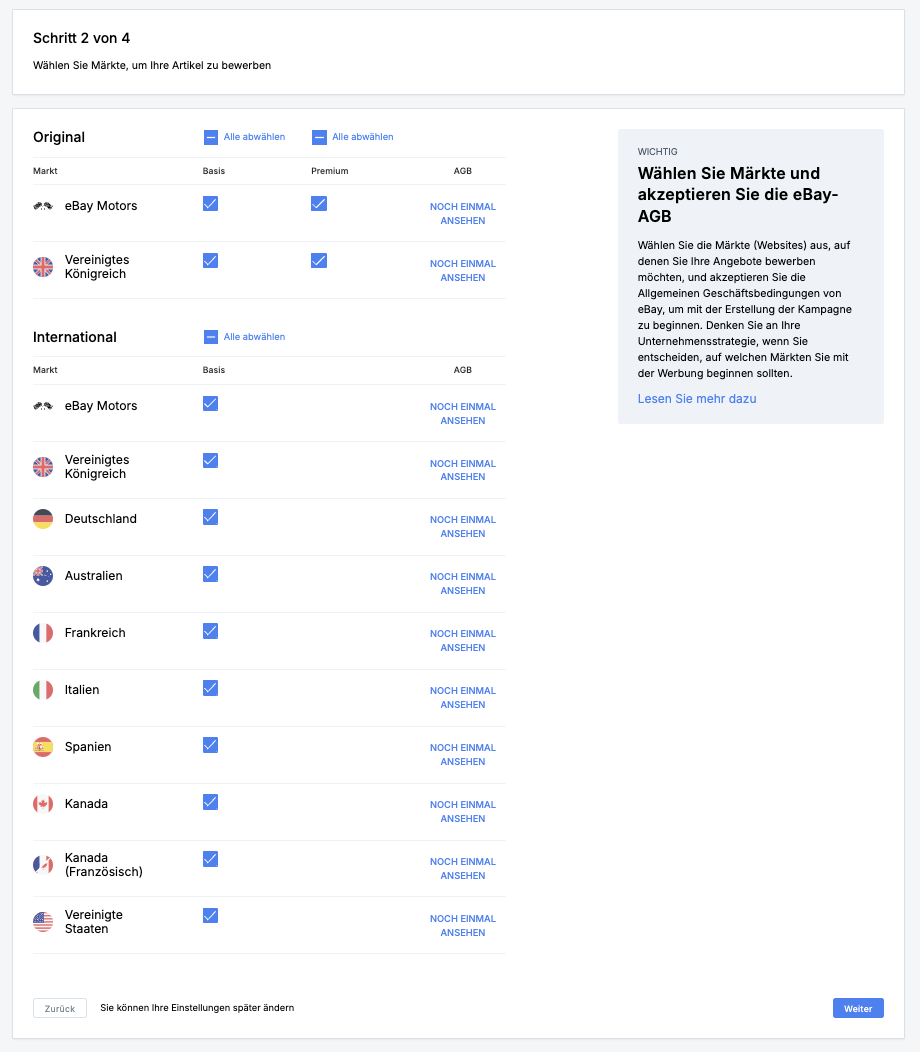Screen dimensions: 920x1052
Task: Go back with the Zurück button
Action: click(x=60, y=1008)
